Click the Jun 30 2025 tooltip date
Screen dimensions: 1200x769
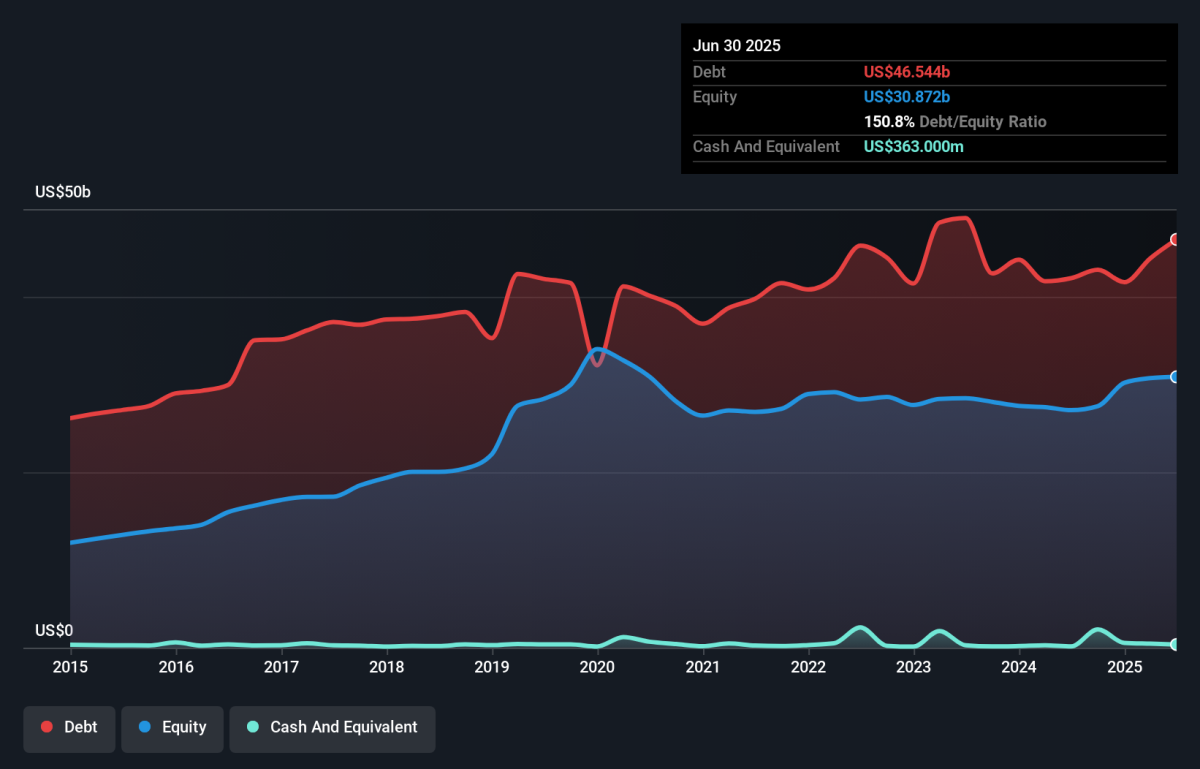737,46
